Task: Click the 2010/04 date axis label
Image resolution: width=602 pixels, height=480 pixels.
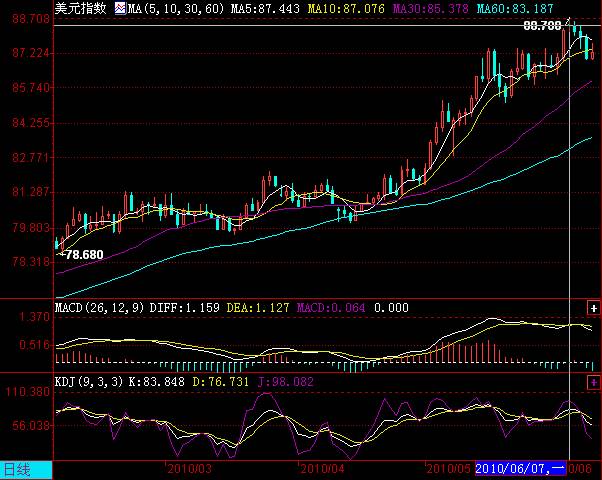Action: pos(322,469)
